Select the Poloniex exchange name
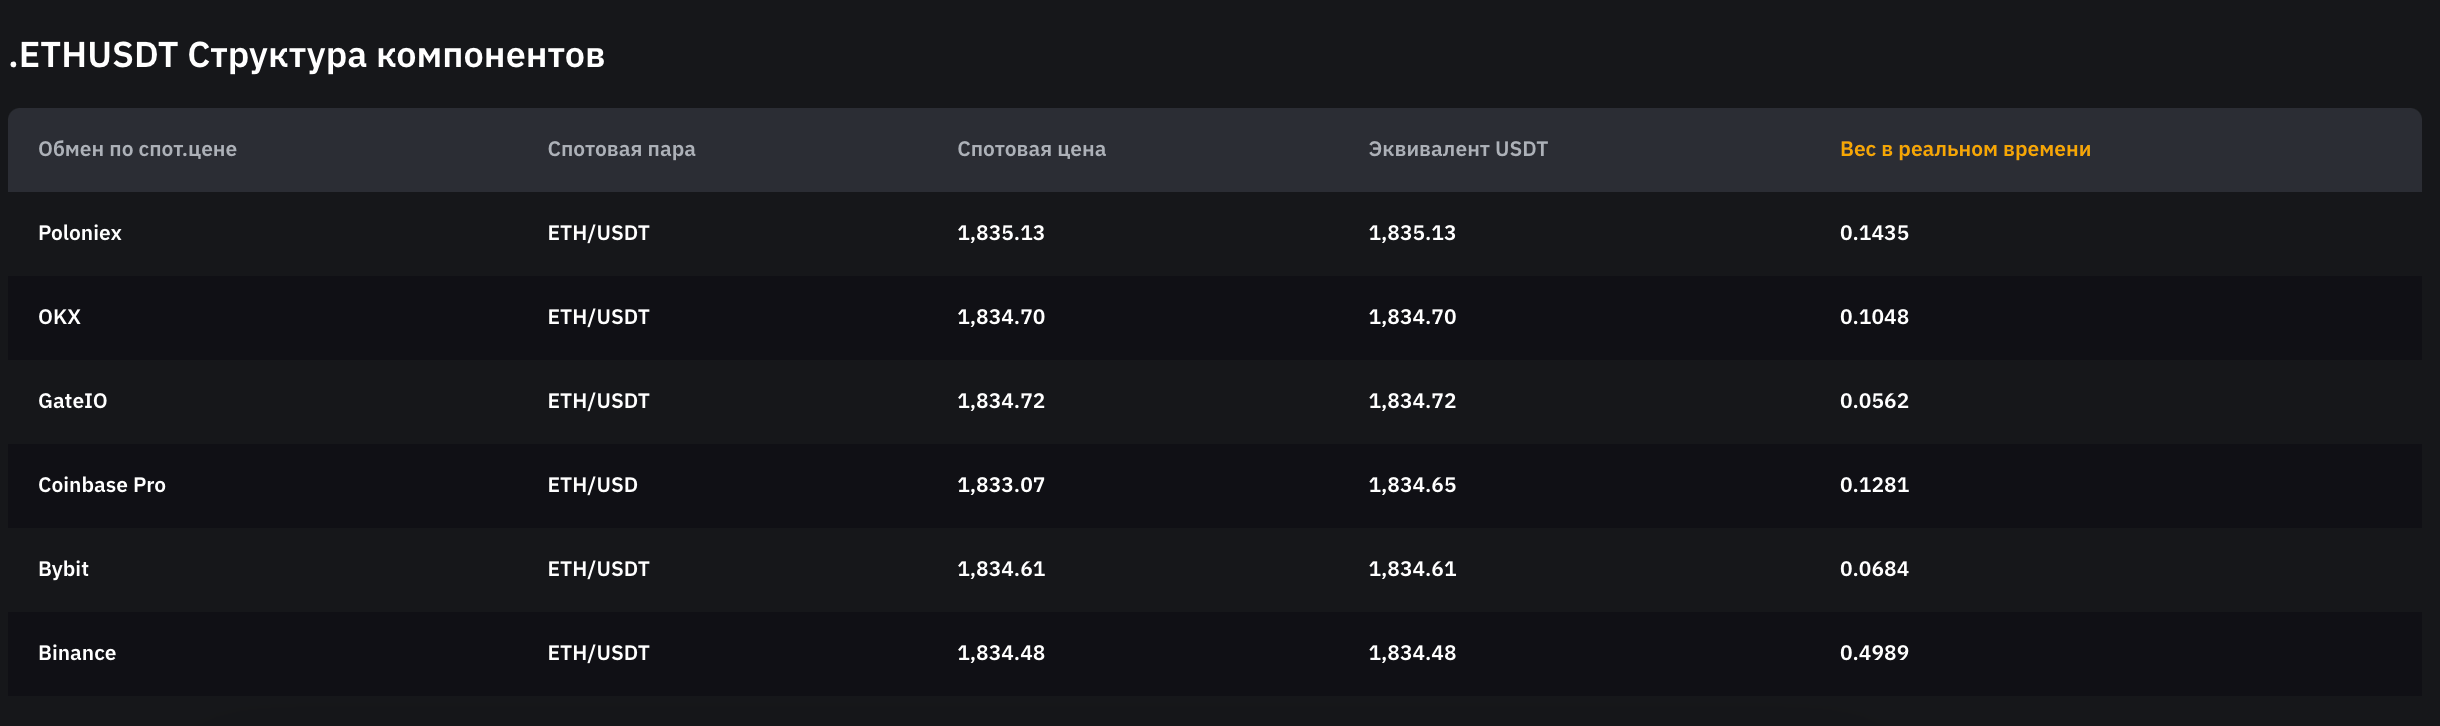Viewport: 2440px width, 726px height. pos(80,233)
